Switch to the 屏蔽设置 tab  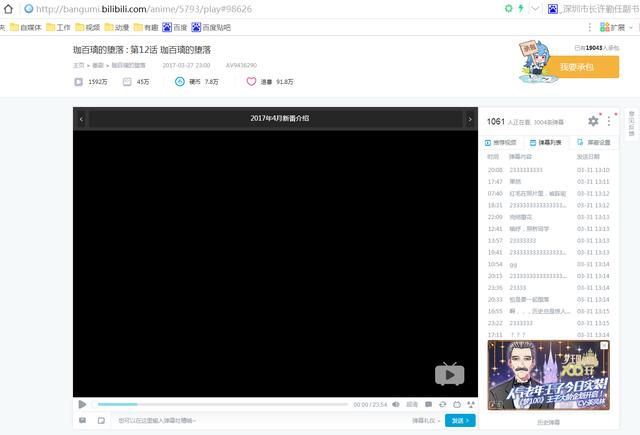click(x=594, y=142)
